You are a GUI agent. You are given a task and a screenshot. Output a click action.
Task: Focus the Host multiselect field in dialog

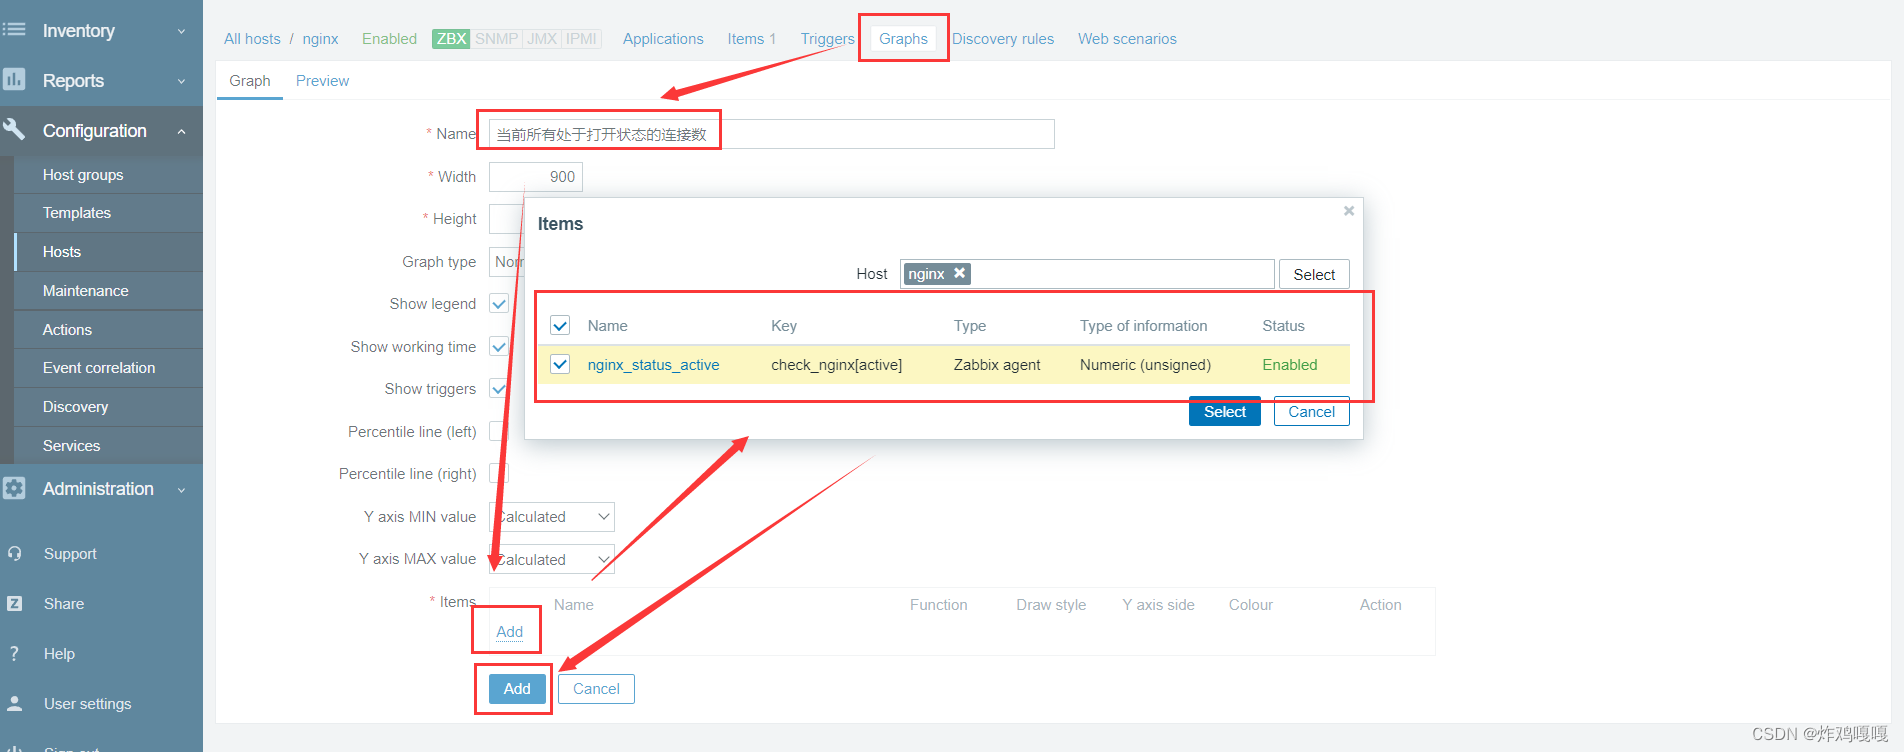1087,274
